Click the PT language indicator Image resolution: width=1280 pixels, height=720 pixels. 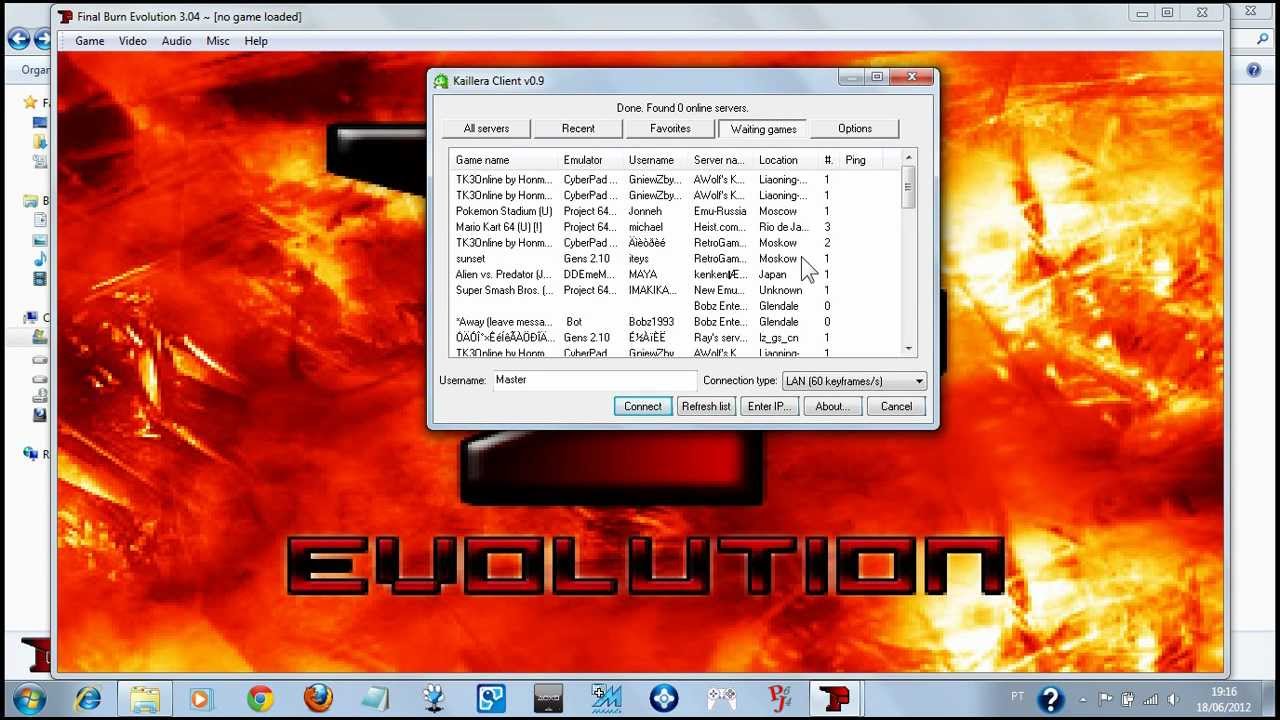tap(1018, 697)
